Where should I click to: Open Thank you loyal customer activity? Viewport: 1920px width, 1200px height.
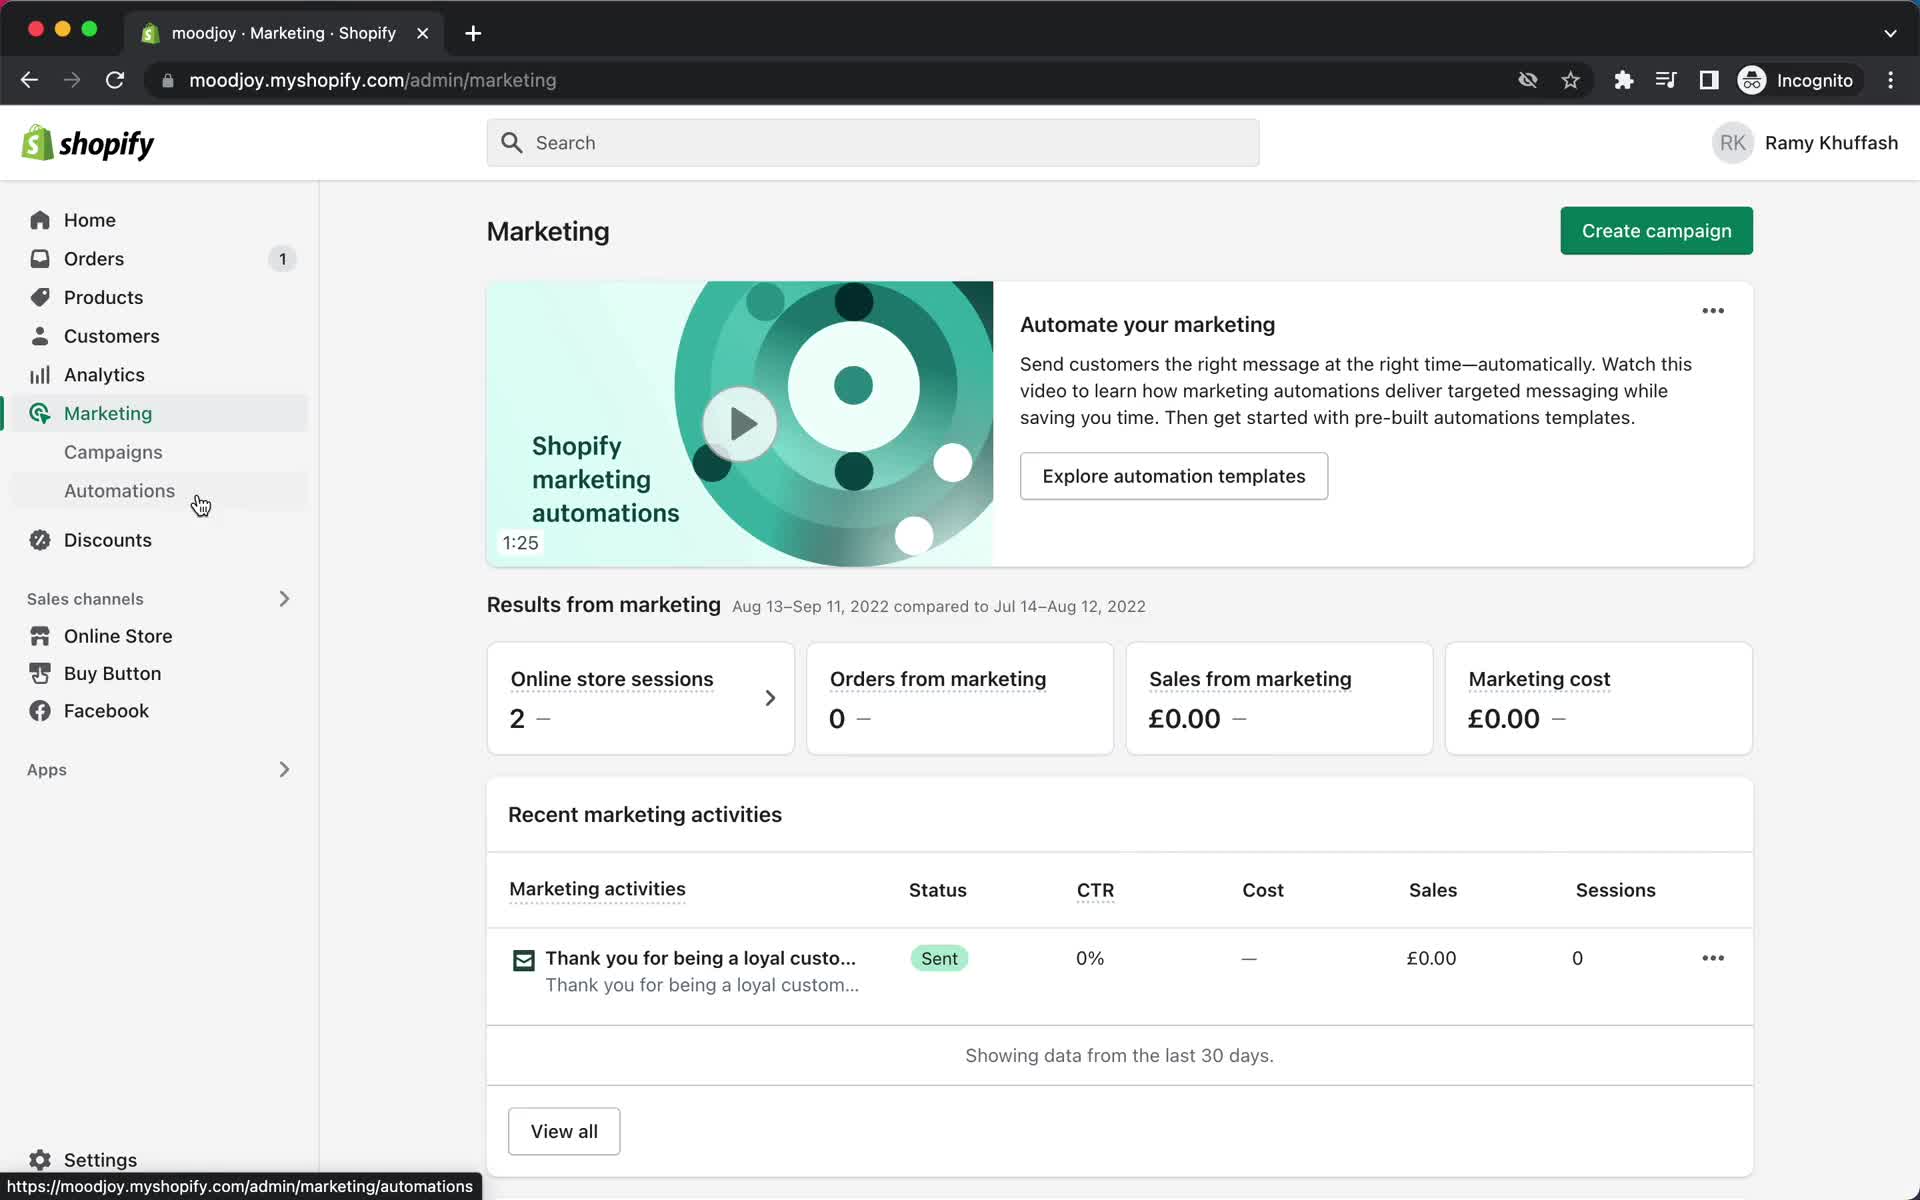pos(700,958)
